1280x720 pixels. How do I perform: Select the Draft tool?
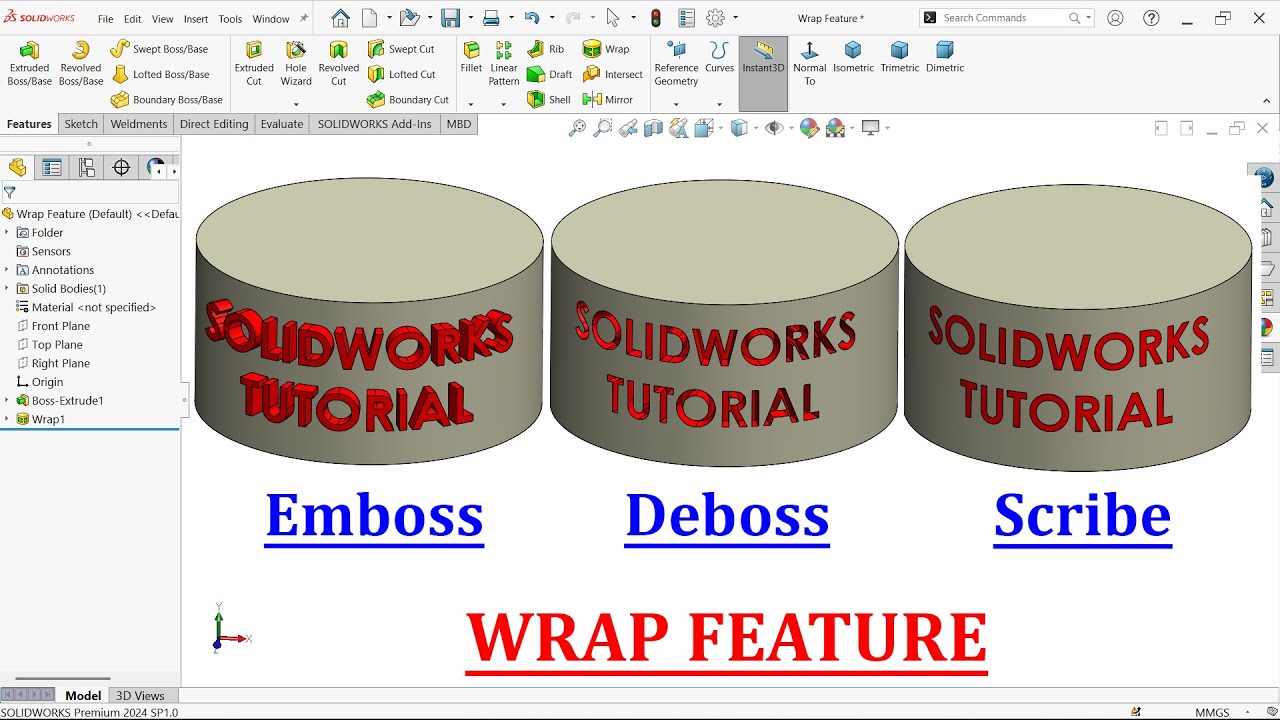coord(549,74)
